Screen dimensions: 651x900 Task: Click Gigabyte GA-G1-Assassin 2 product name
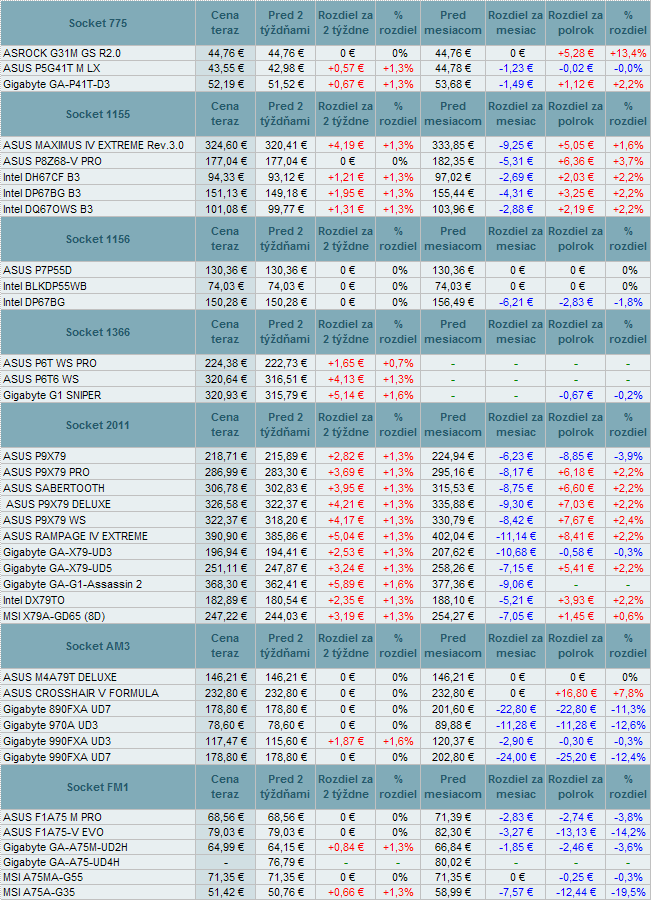pos(72,585)
